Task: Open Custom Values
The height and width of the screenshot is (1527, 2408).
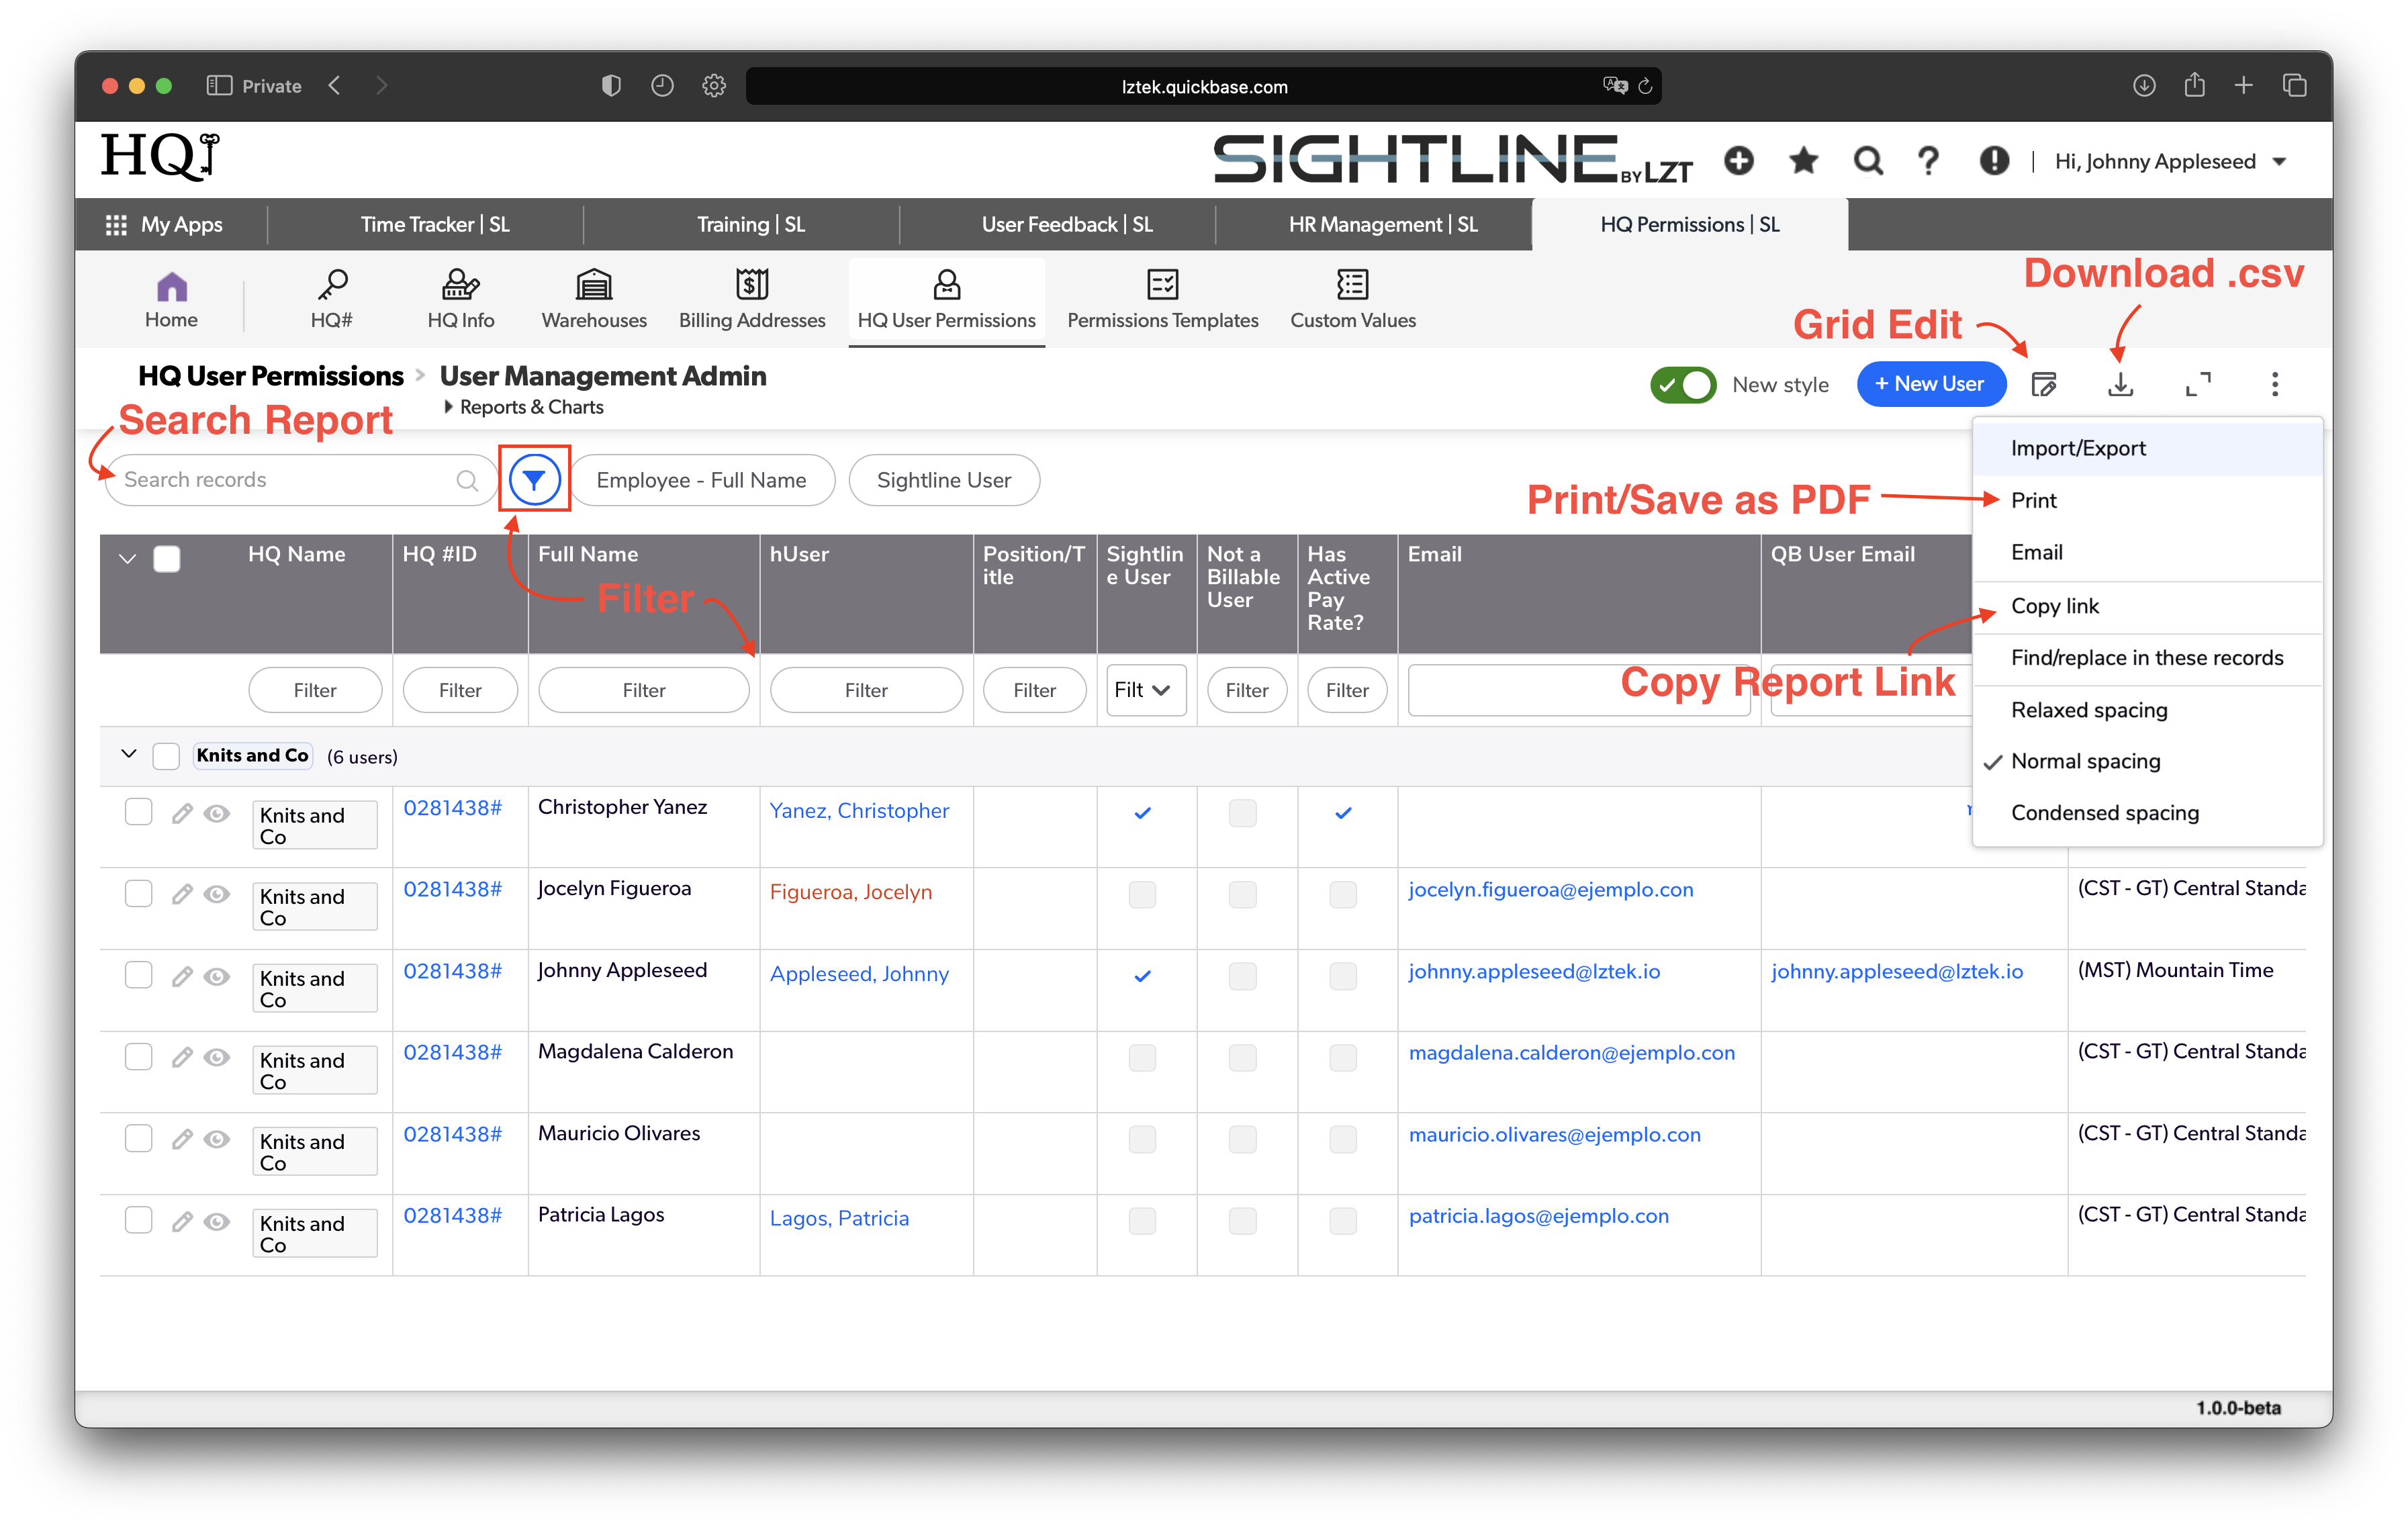Action: coord(1353,298)
